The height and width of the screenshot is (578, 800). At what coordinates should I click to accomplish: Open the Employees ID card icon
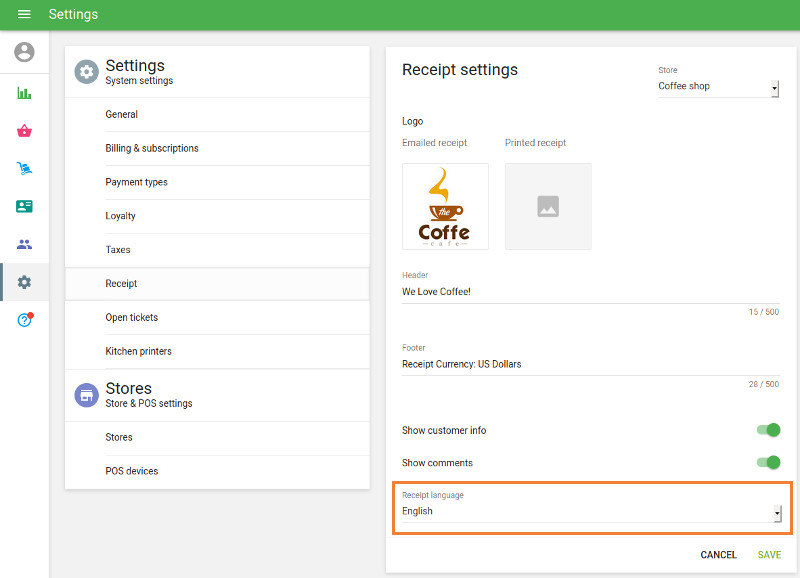coord(24,206)
